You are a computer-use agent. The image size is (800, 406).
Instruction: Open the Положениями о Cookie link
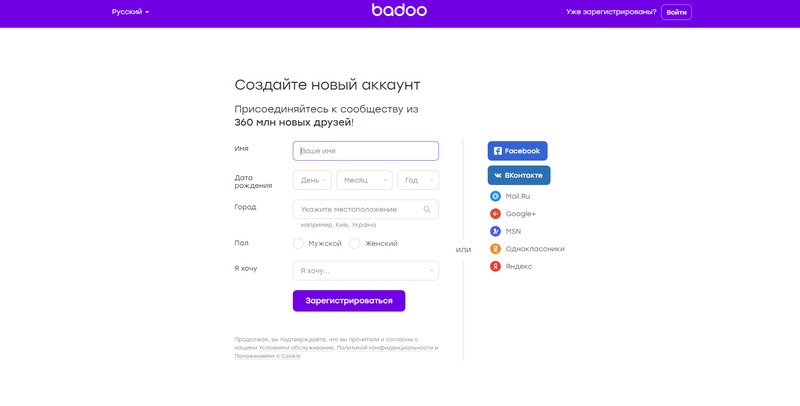(267, 356)
